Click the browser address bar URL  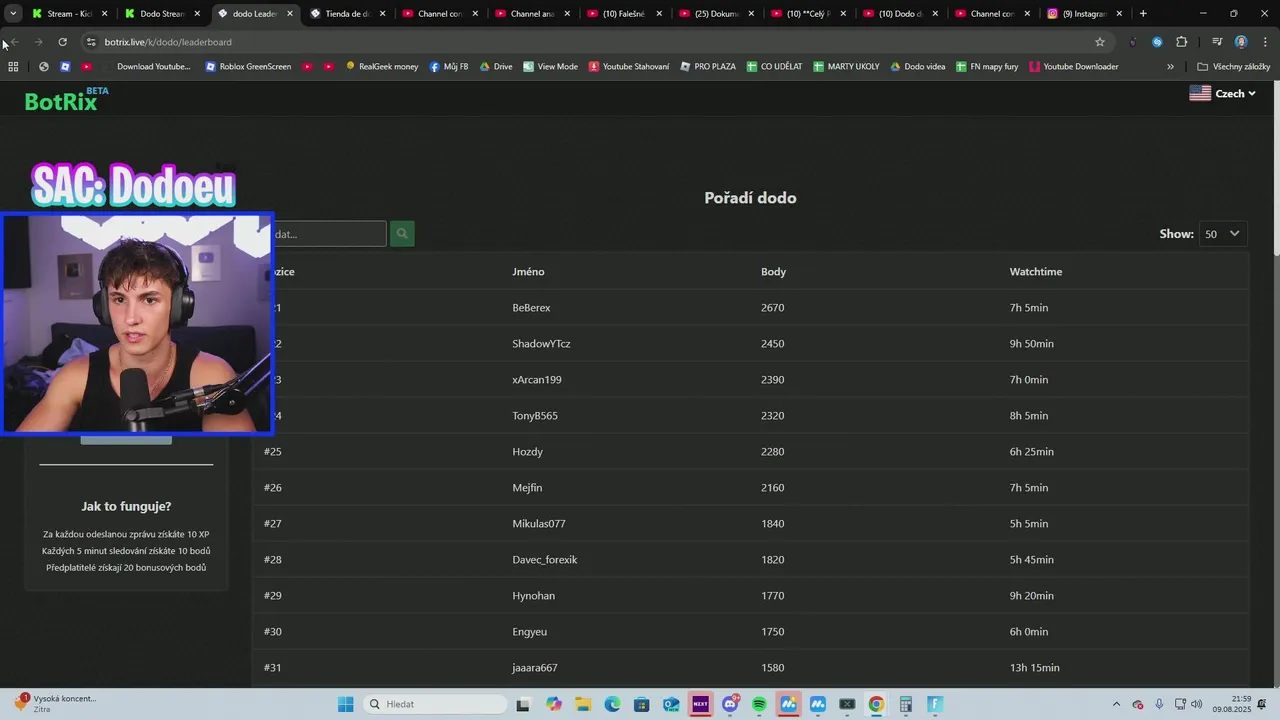tap(168, 42)
